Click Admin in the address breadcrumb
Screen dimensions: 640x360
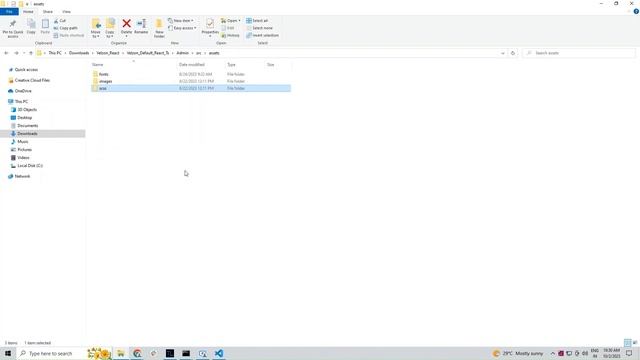[x=182, y=53]
